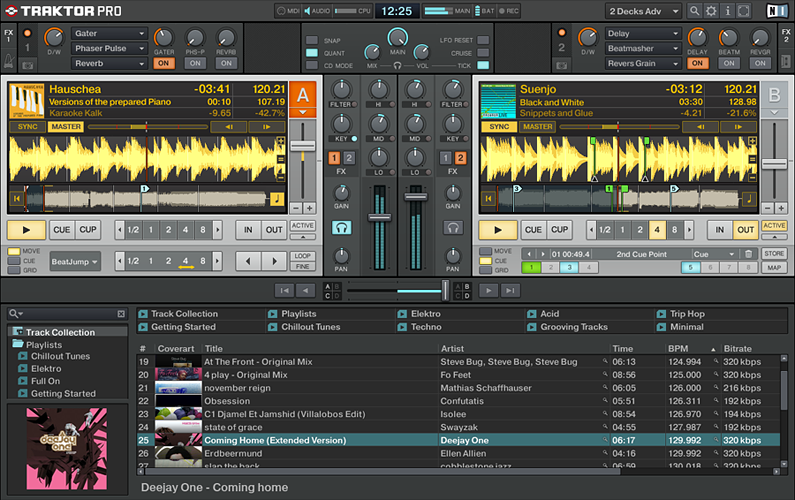The width and height of the screenshot is (795, 500).
Task: Open the Cue type dropdown on Deck B
Action: coord(714,254)
